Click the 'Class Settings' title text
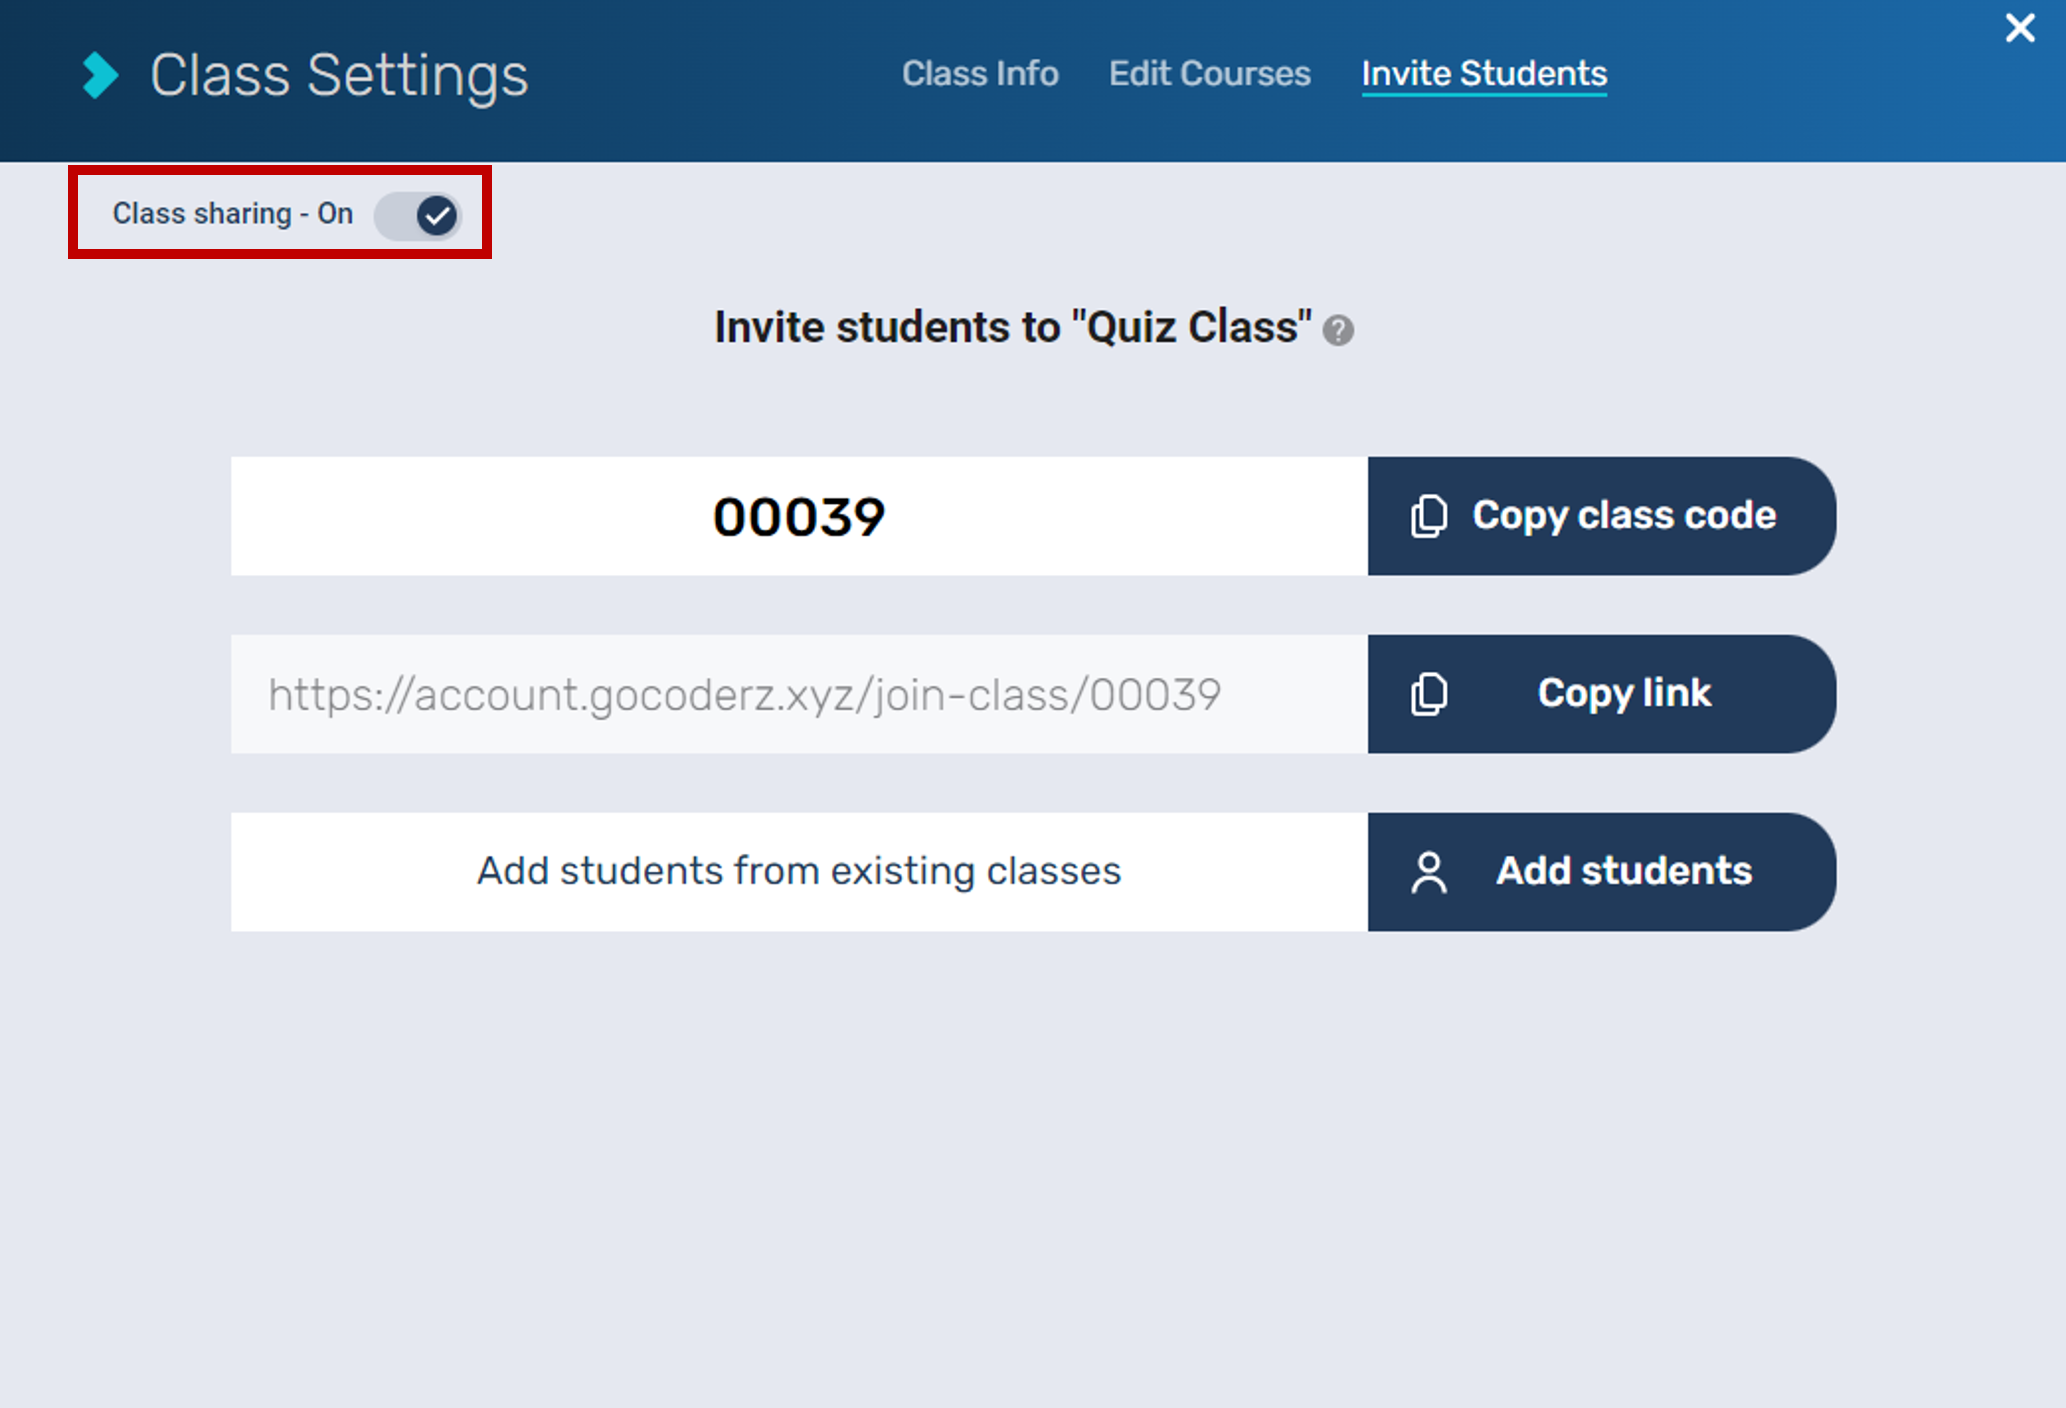This screenshot has height=1408, width=2066. [x=339, y=76]
